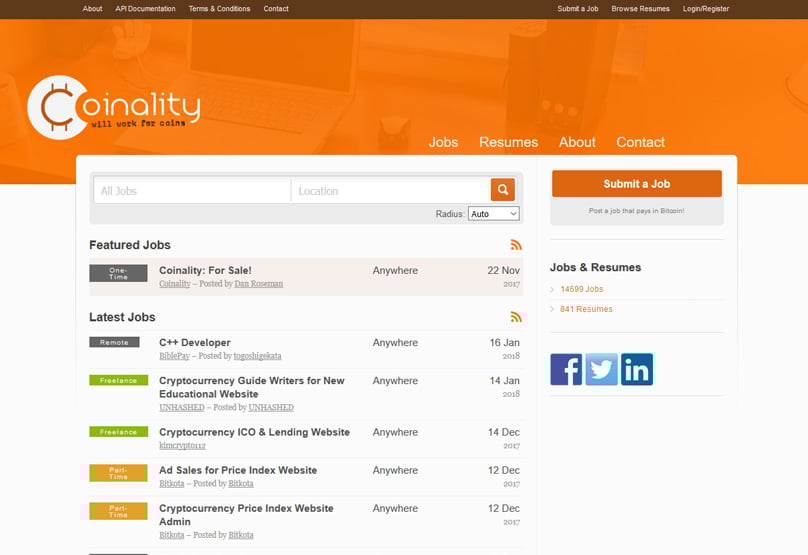The height and width of the screenshot is (555, 808).
Task: Click the One-Time tag on Coinality listing
Action: point(118,273)
